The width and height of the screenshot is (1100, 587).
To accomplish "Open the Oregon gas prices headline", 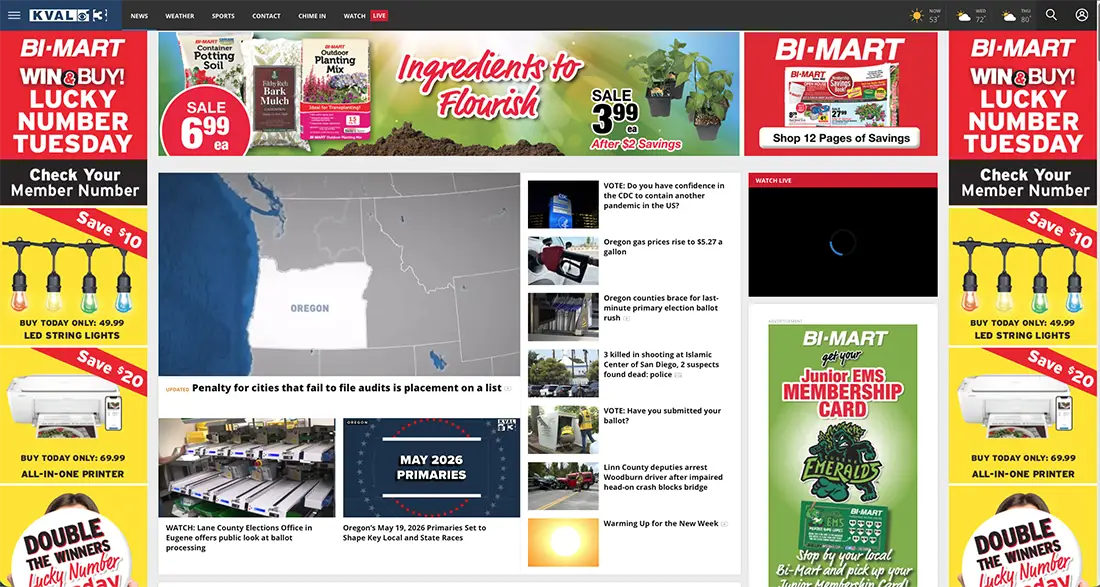I will [662, 247].
